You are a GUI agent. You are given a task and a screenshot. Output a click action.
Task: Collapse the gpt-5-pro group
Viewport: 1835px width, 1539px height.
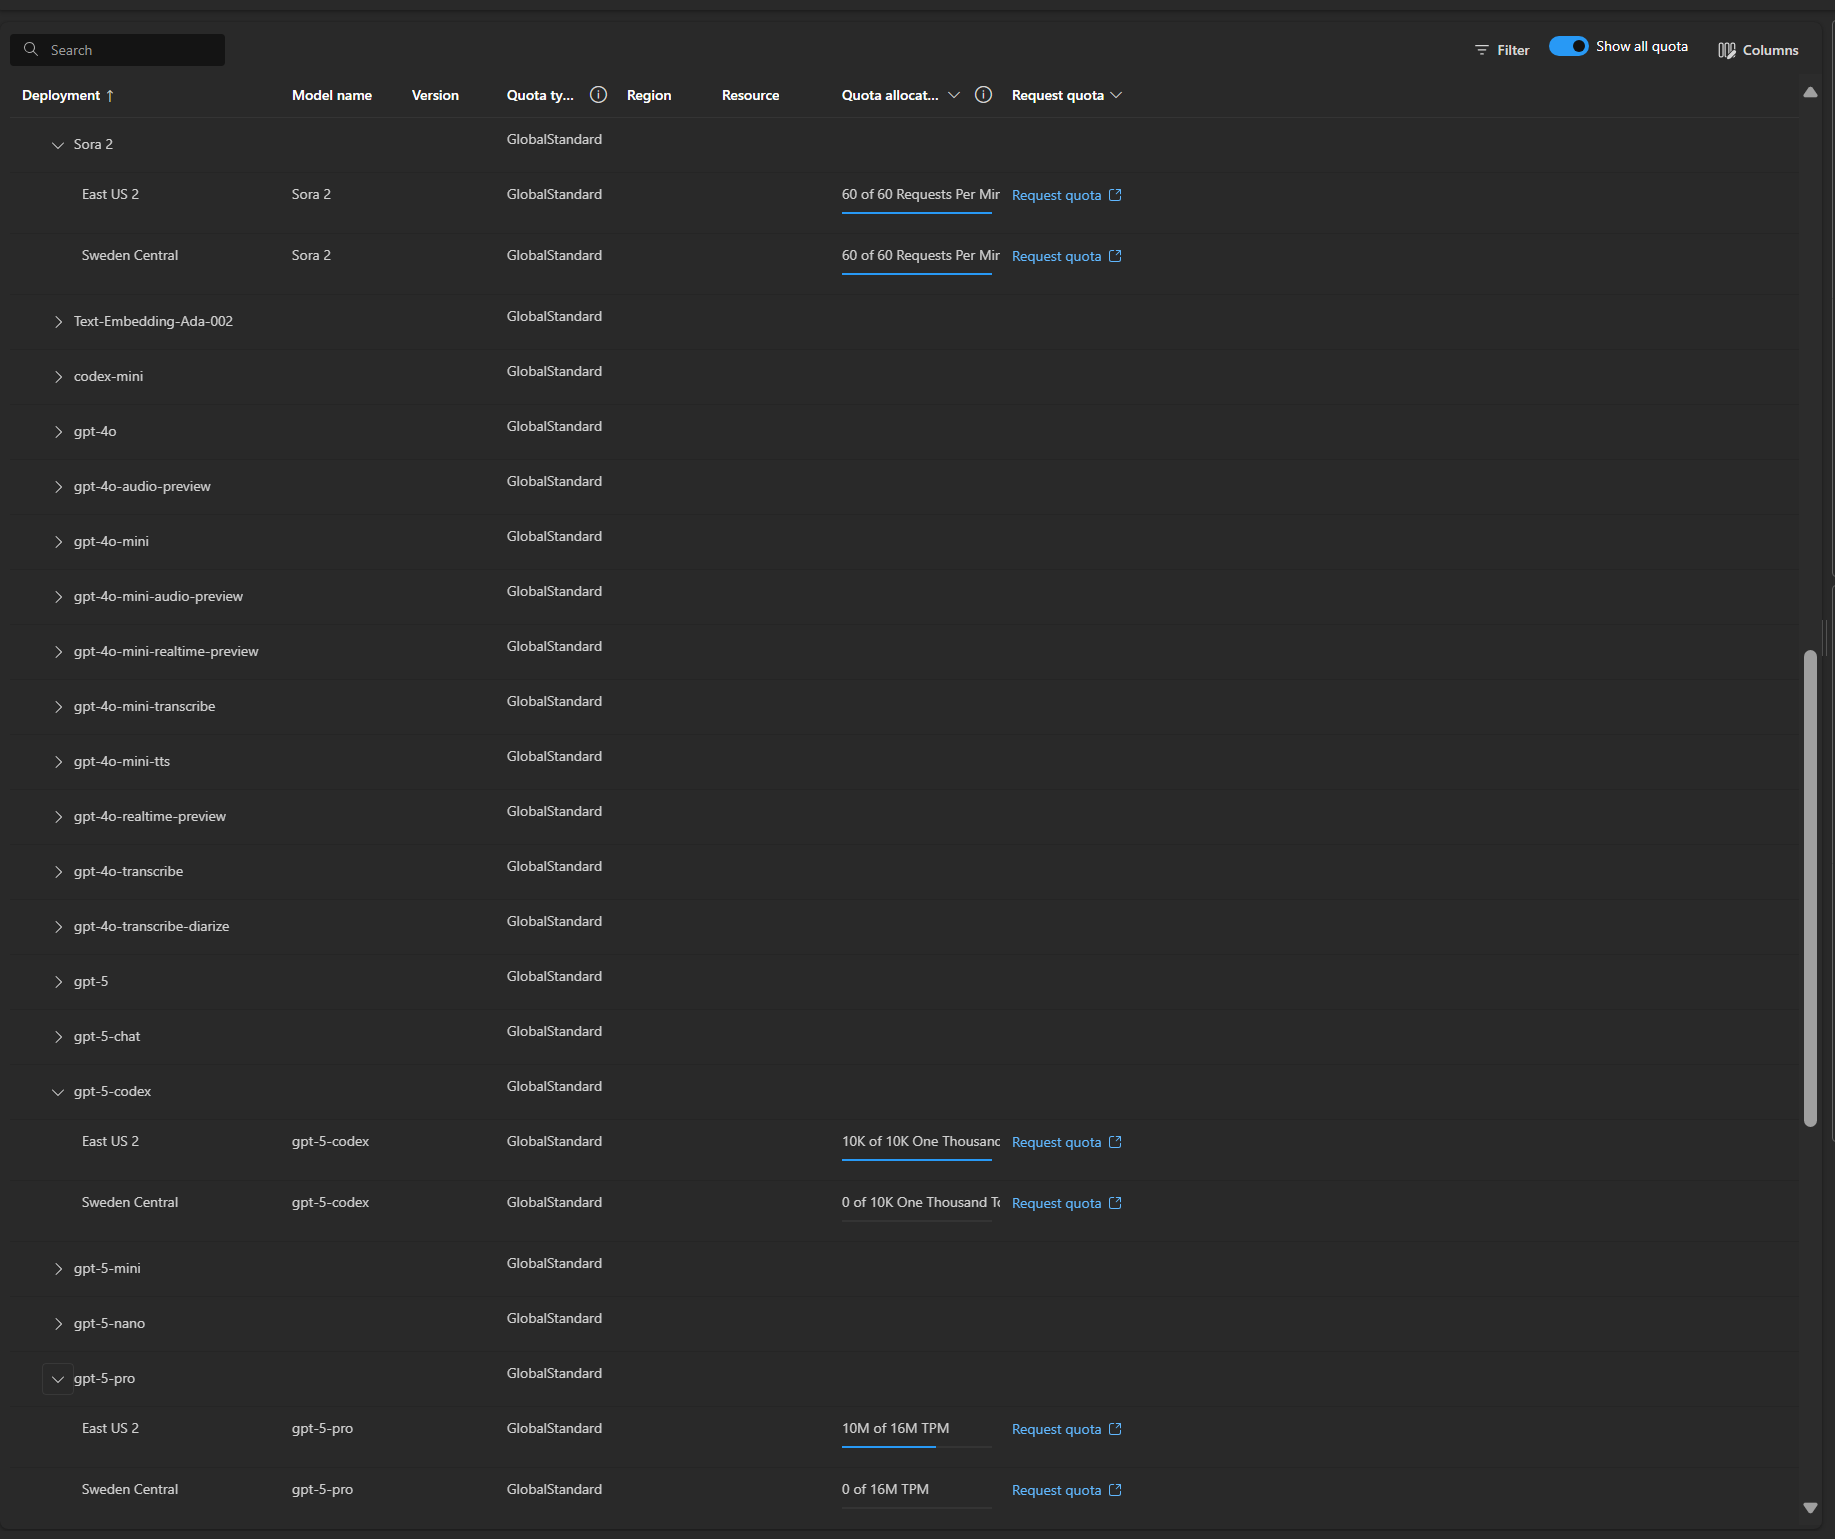point(58,1379)
